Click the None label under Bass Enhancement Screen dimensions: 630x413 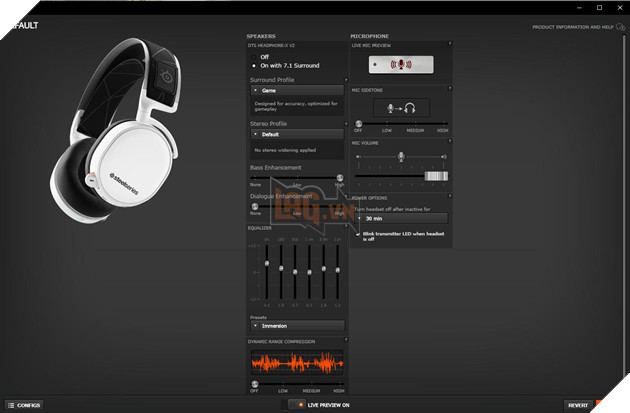tap(256, 185)
